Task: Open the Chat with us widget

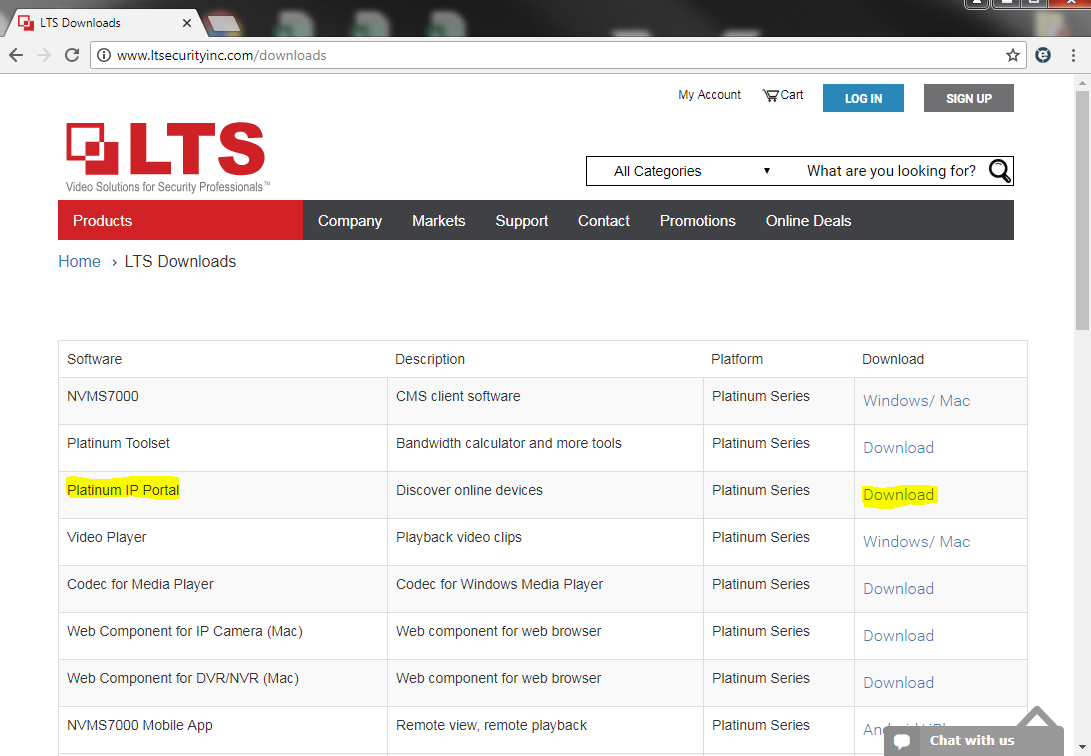Action: (x=959, y=741)
